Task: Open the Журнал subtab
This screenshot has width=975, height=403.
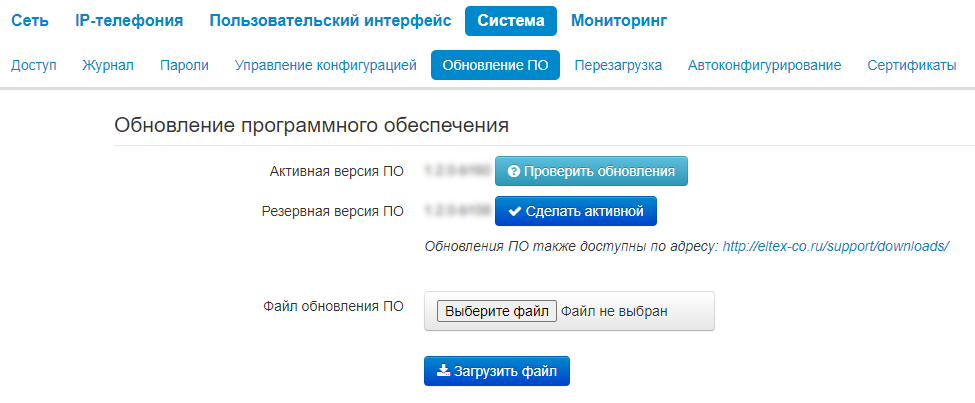Action: point(108,65)
